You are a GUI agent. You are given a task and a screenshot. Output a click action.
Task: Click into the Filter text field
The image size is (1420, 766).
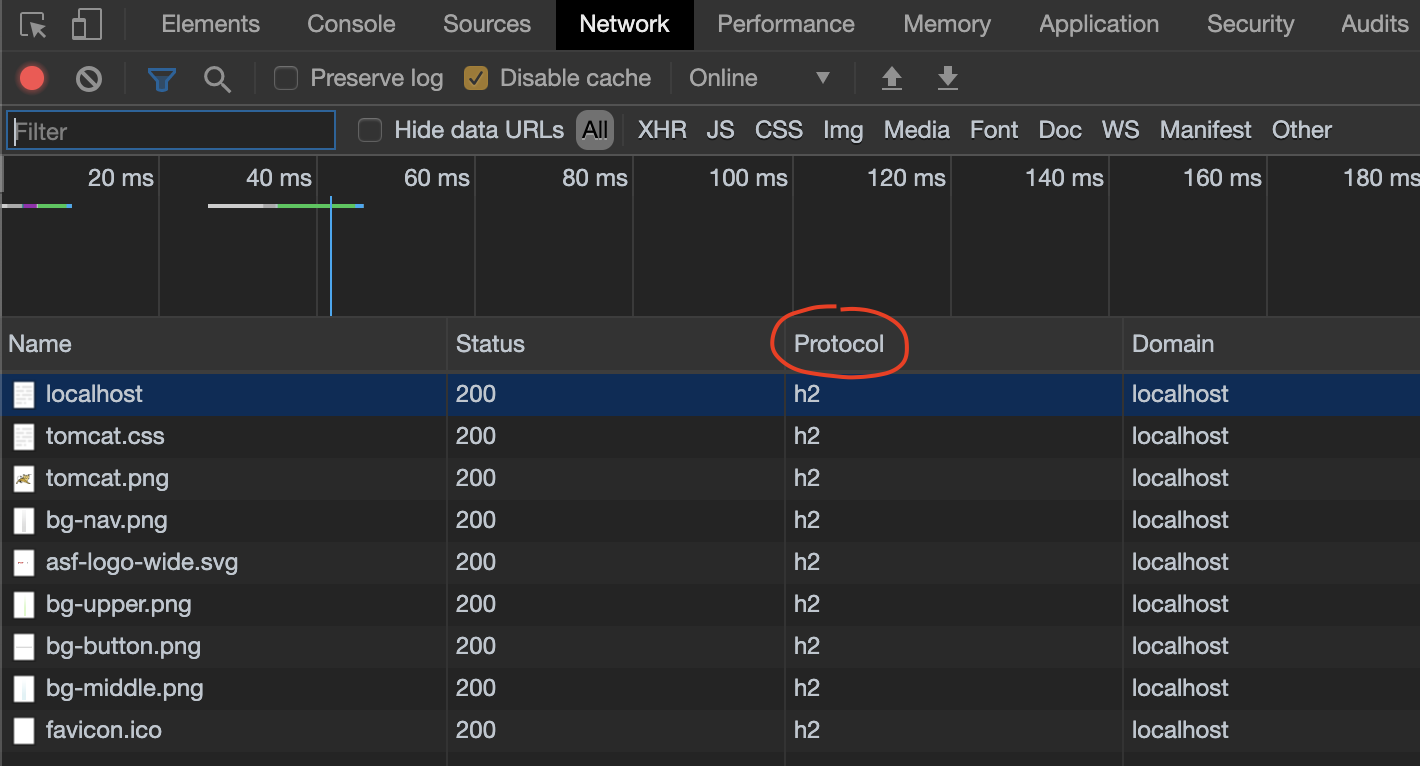[x=171, y=131]
